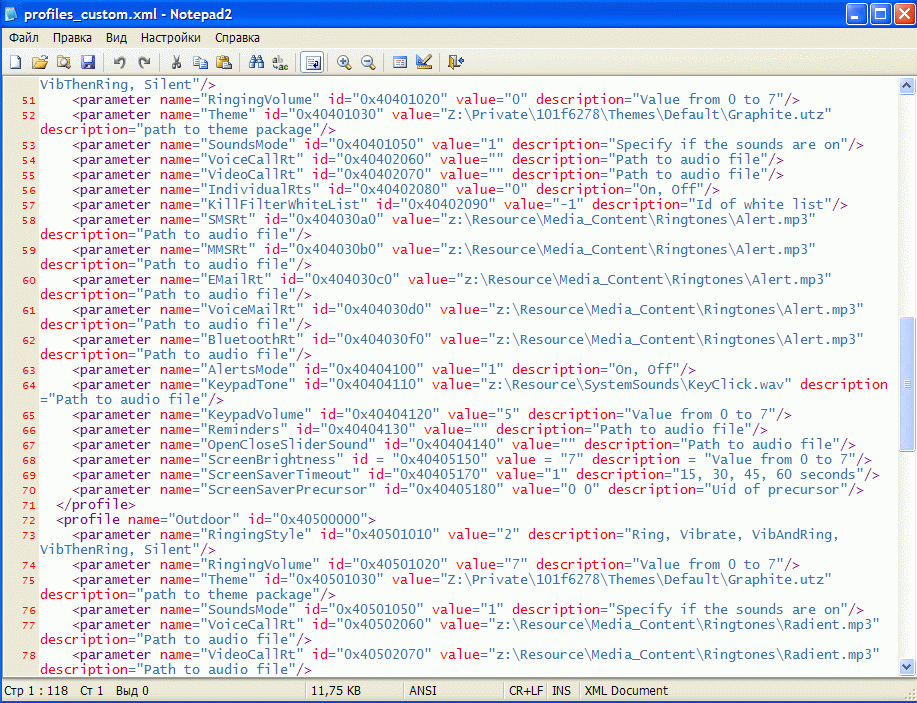The width and height of the screenshot is (917, 703).
Task: Click line number 78 in the margin
Action: (x=29, y=656)
